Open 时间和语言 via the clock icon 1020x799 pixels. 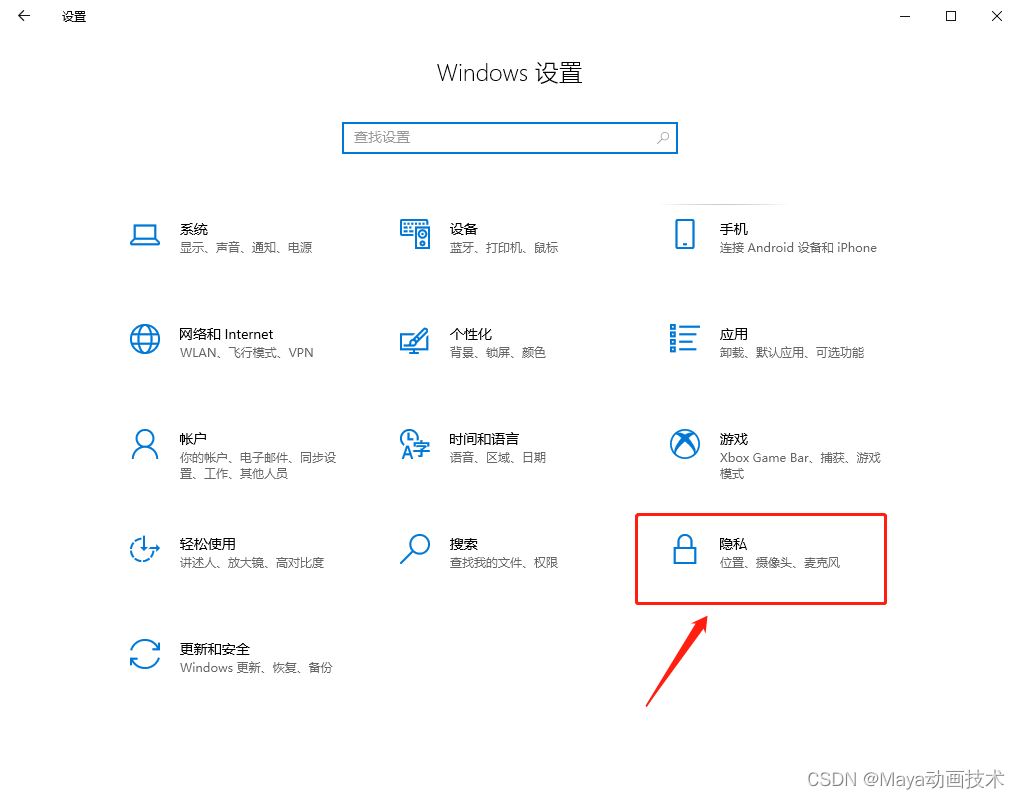(415, 446)
